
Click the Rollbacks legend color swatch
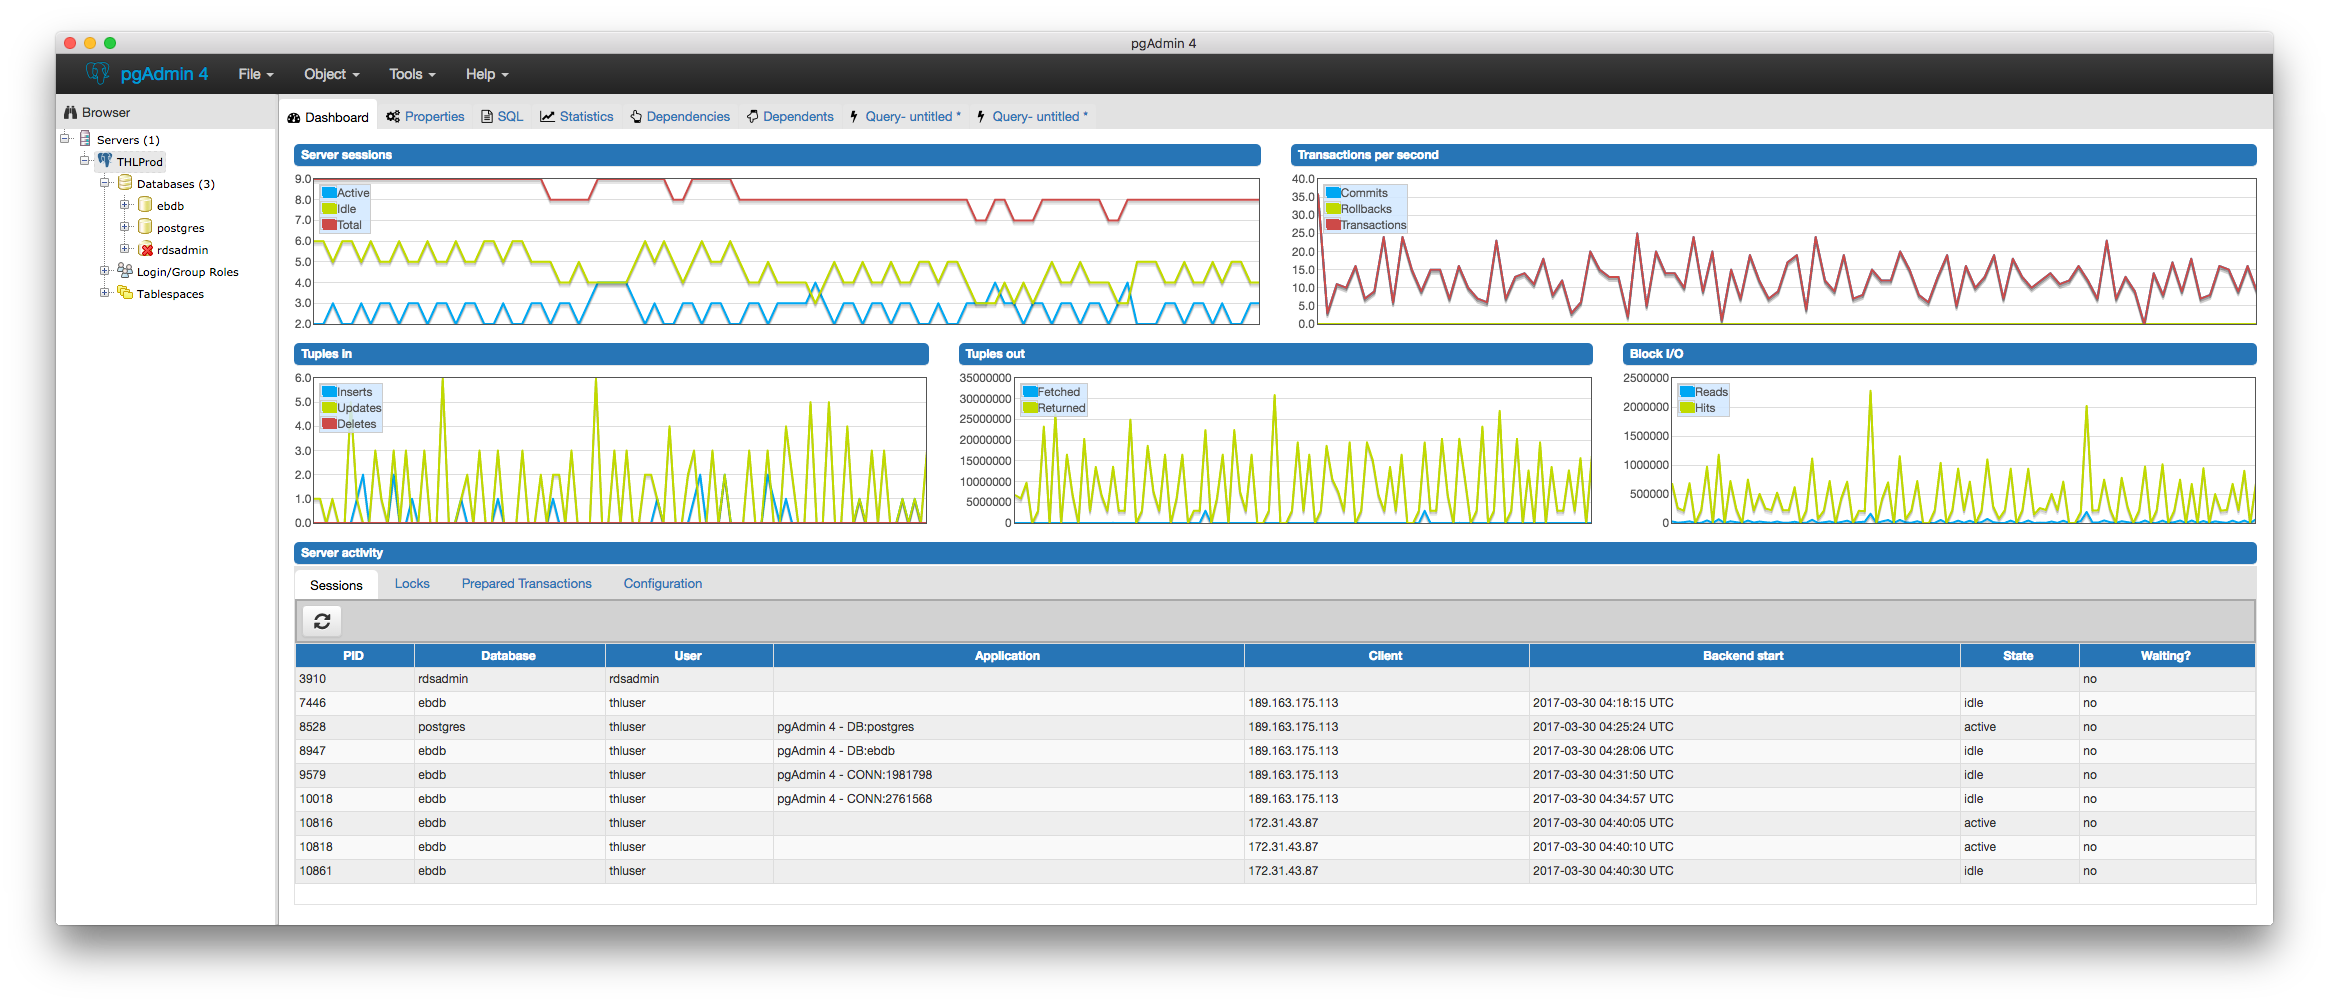[1333, 209]
